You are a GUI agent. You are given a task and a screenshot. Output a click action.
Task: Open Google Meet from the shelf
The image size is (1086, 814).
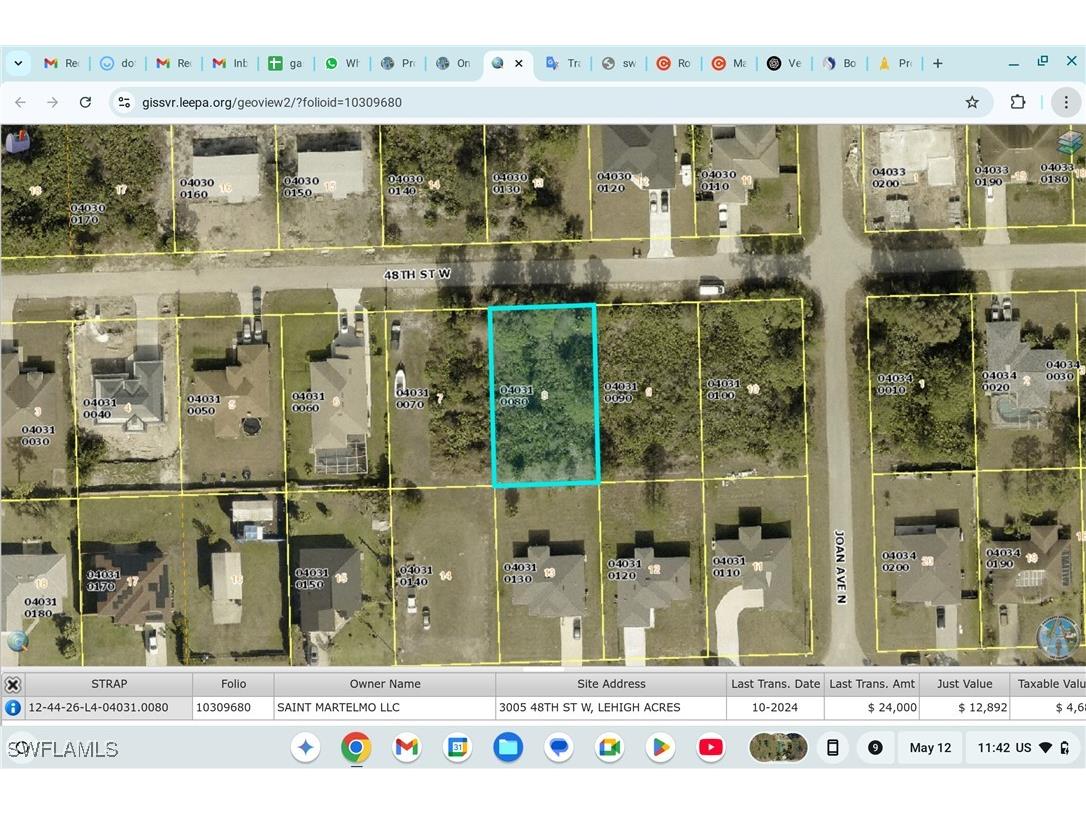(609, 747)
